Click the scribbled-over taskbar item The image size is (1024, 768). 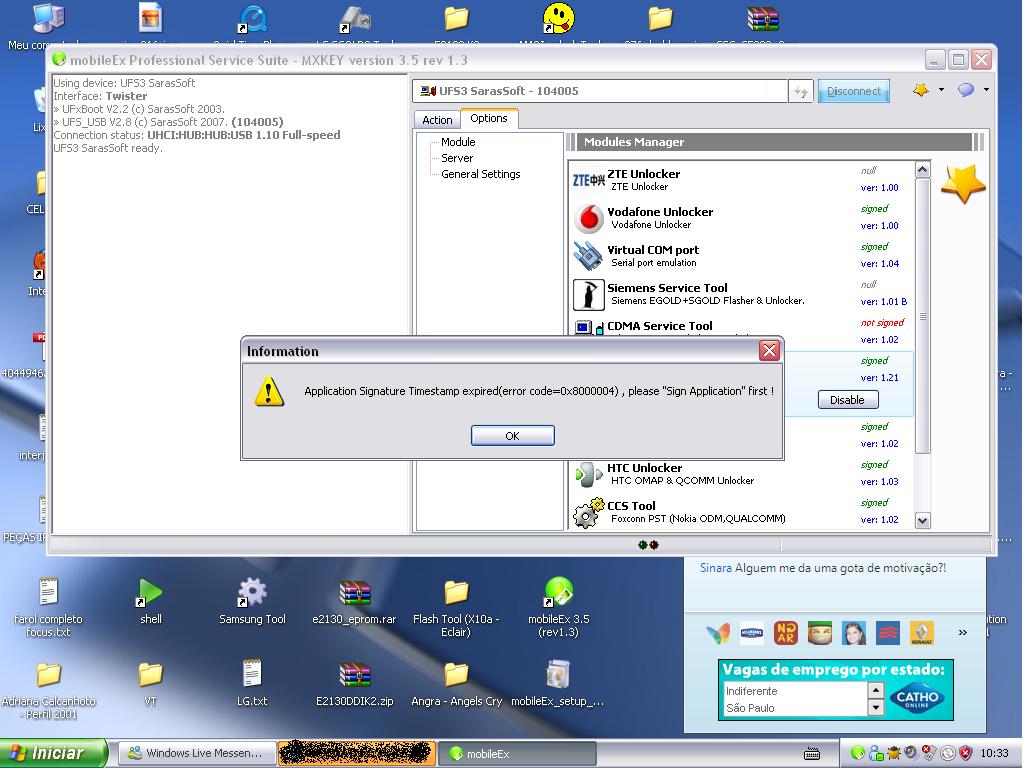click(x=357, y=753)
